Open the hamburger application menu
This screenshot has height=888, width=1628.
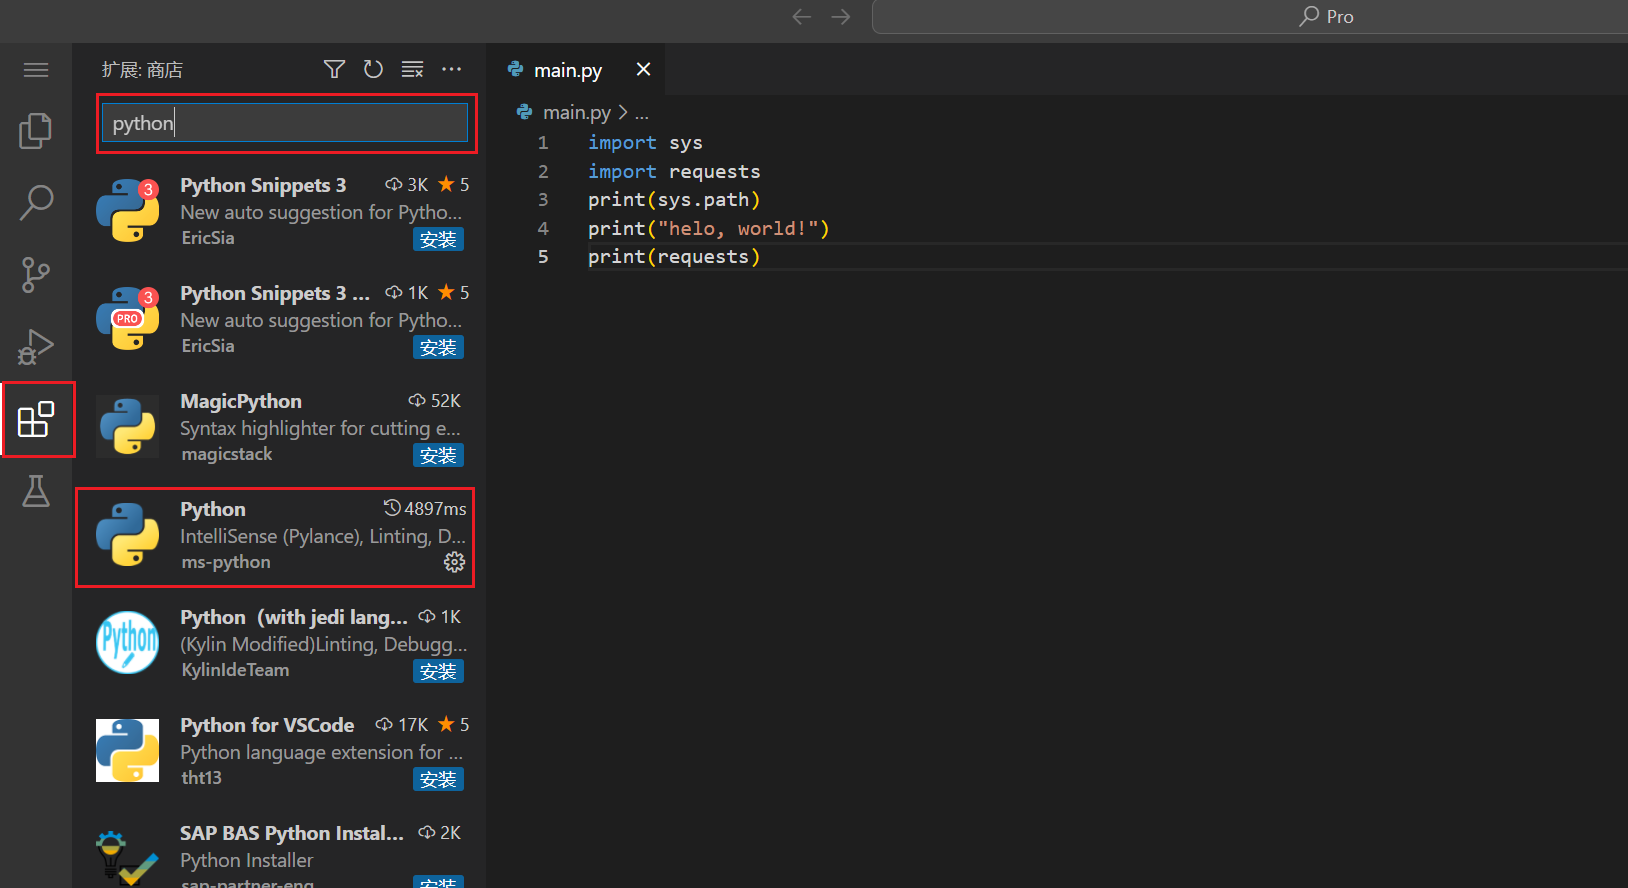point(36,70)
